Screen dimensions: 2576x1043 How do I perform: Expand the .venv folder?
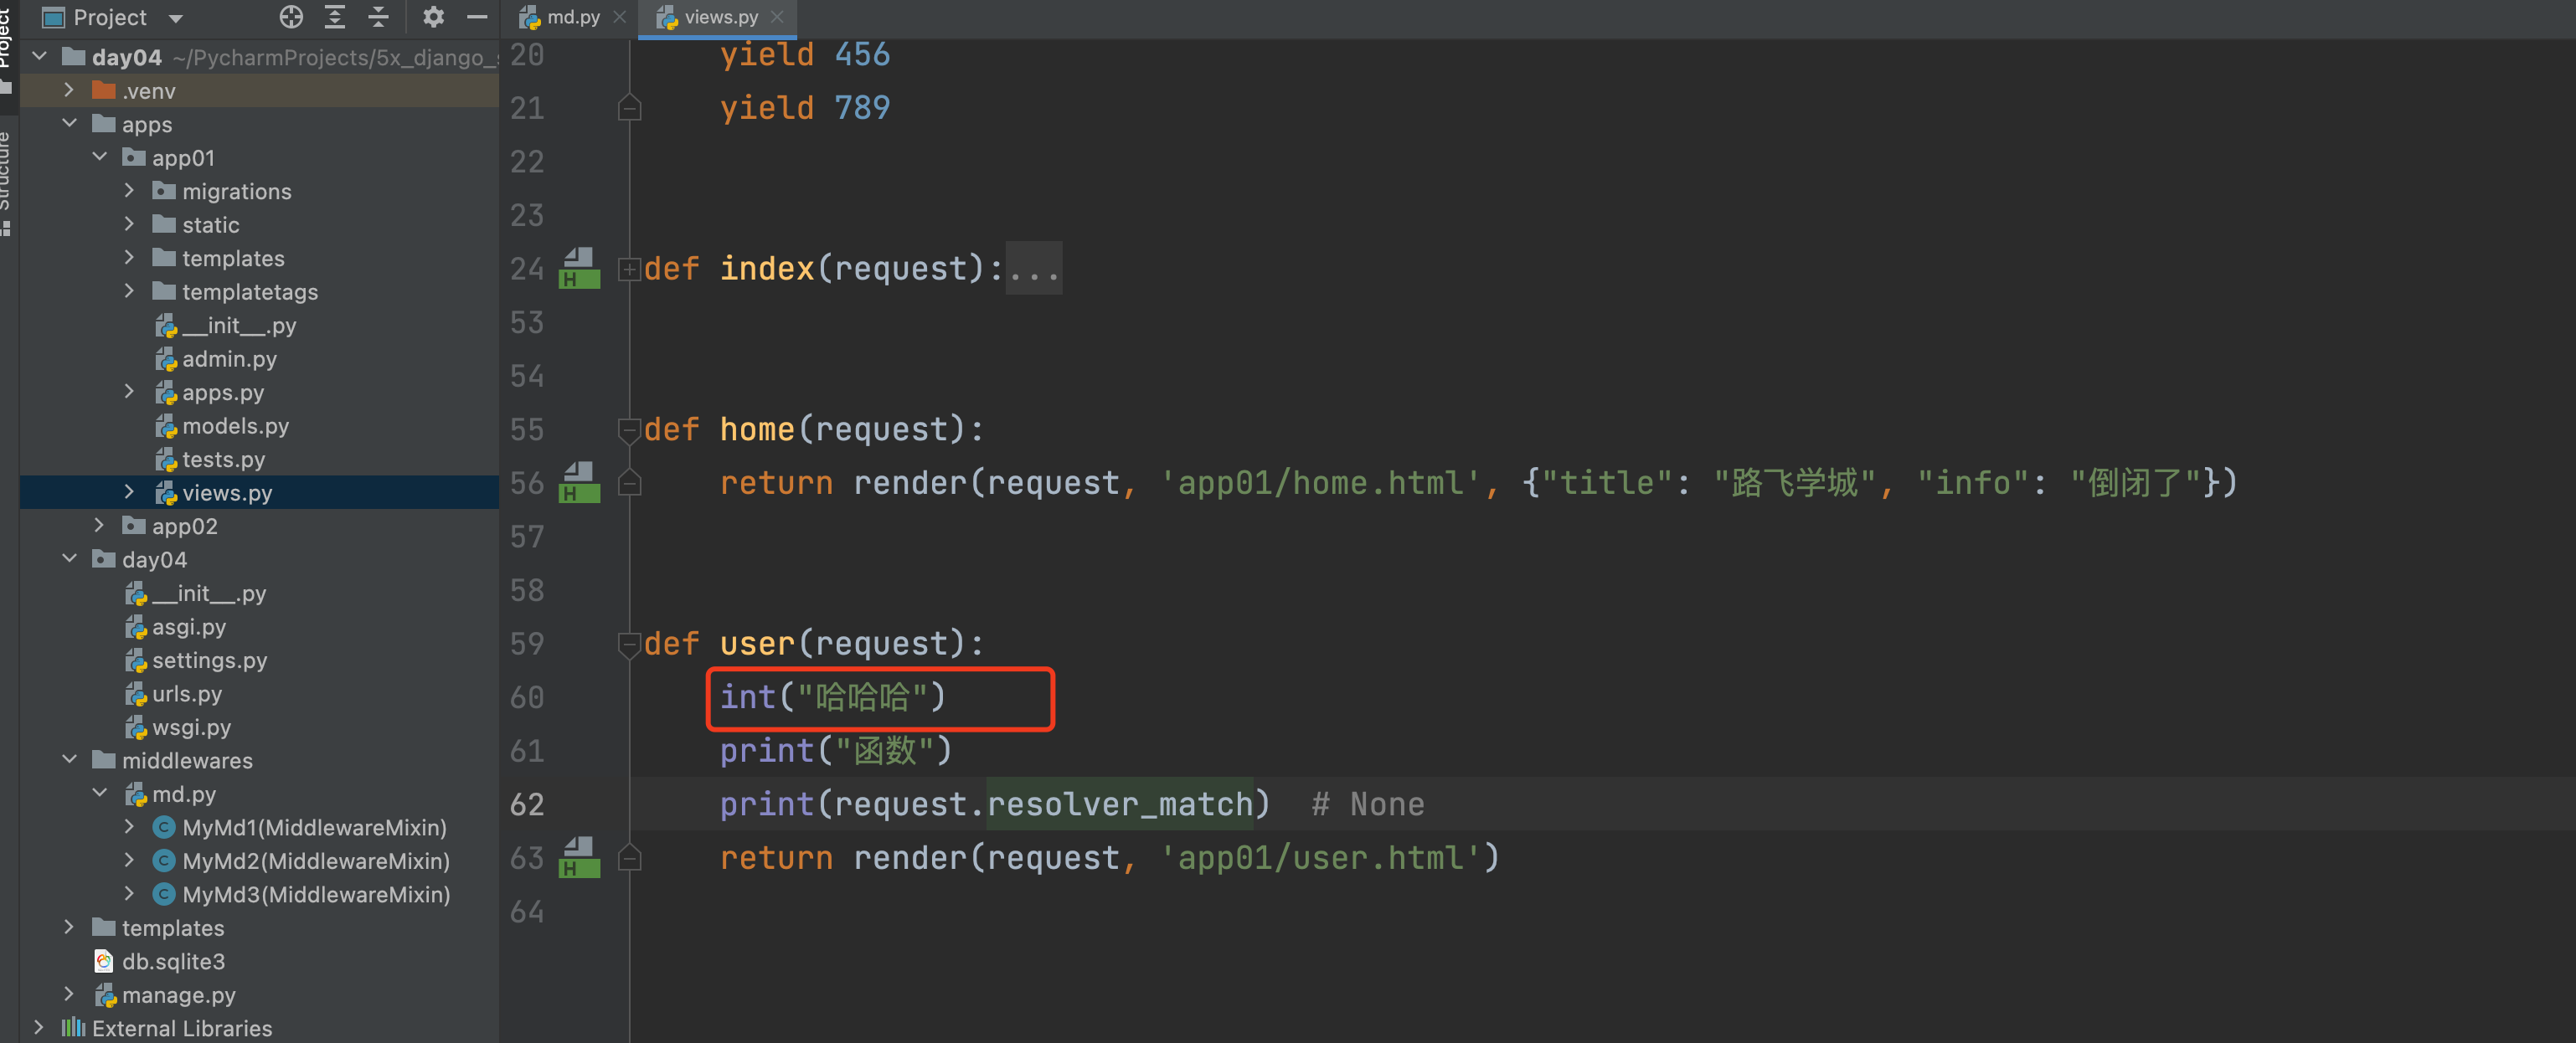(x=69, y=90)
